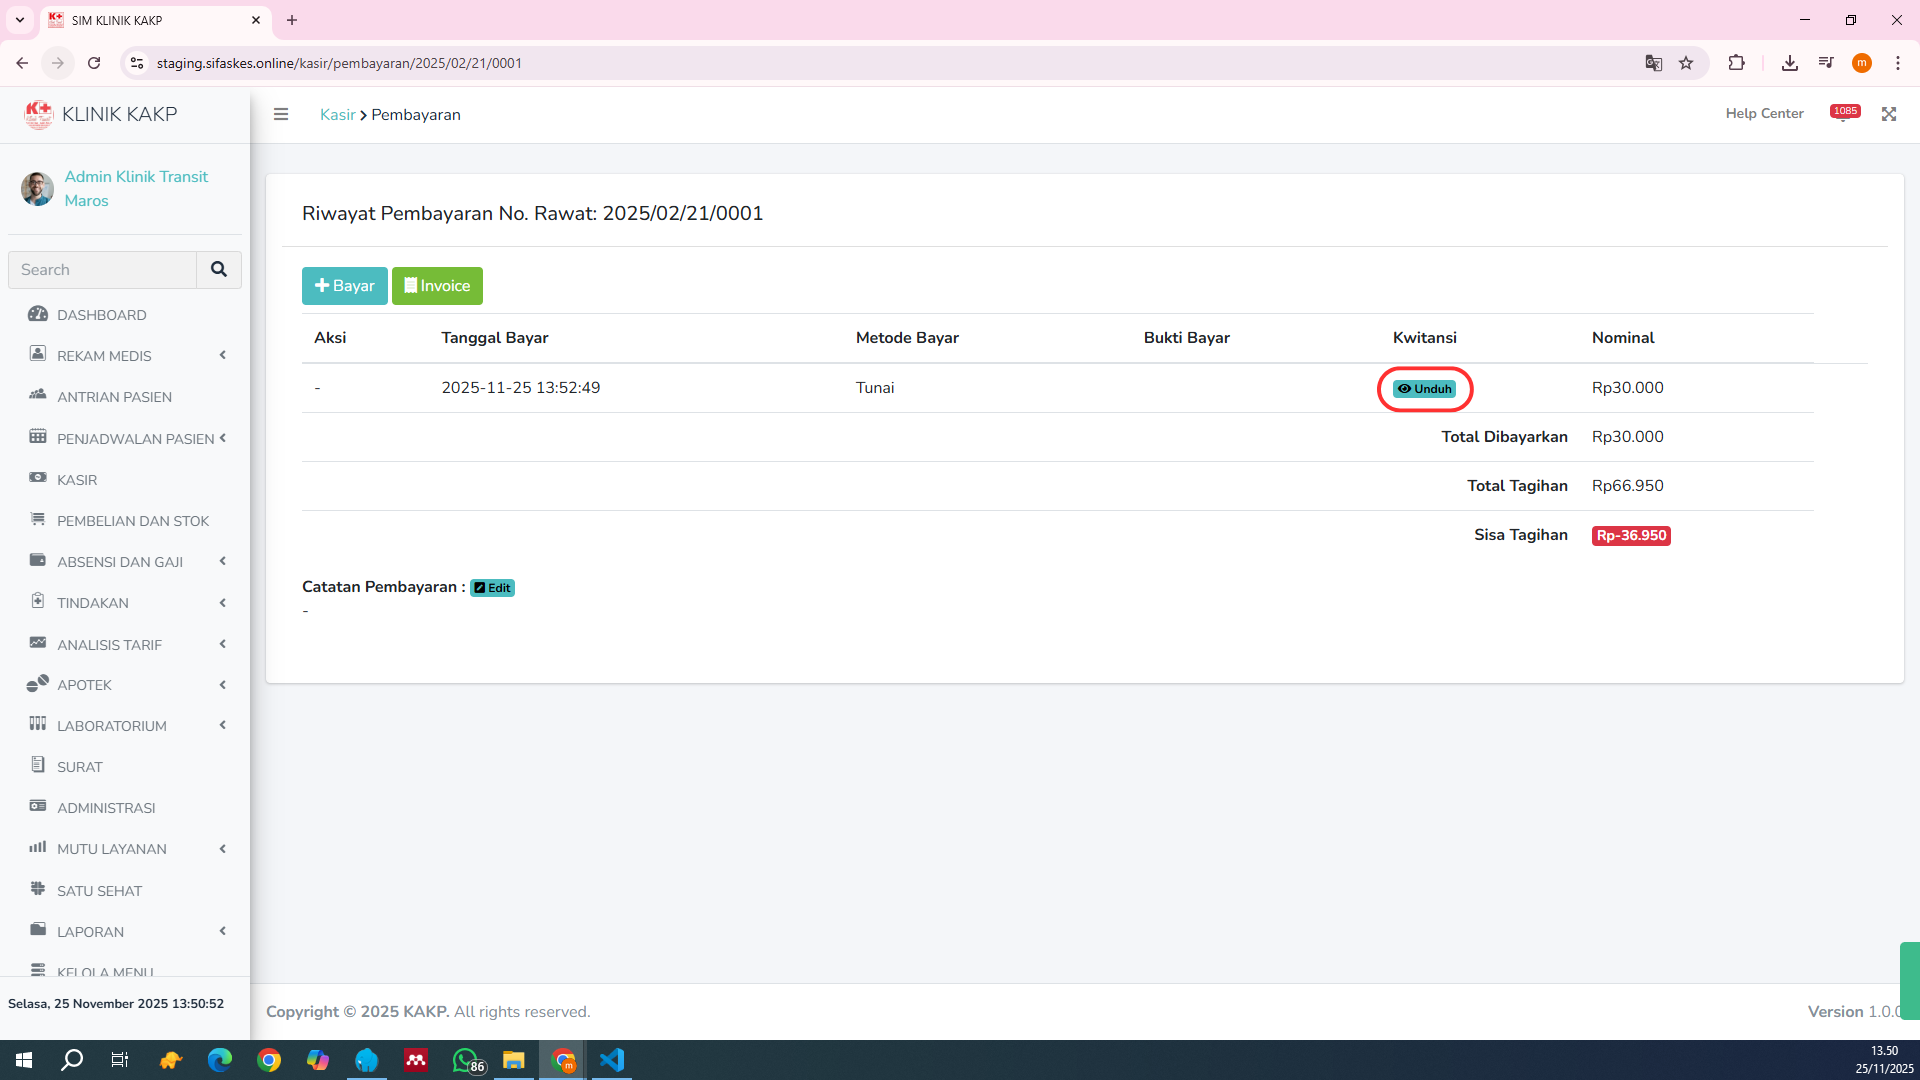Click the browser extensions puzzle icon
This screenshot has width=1920, height=1080.
tap(1736, 63)
